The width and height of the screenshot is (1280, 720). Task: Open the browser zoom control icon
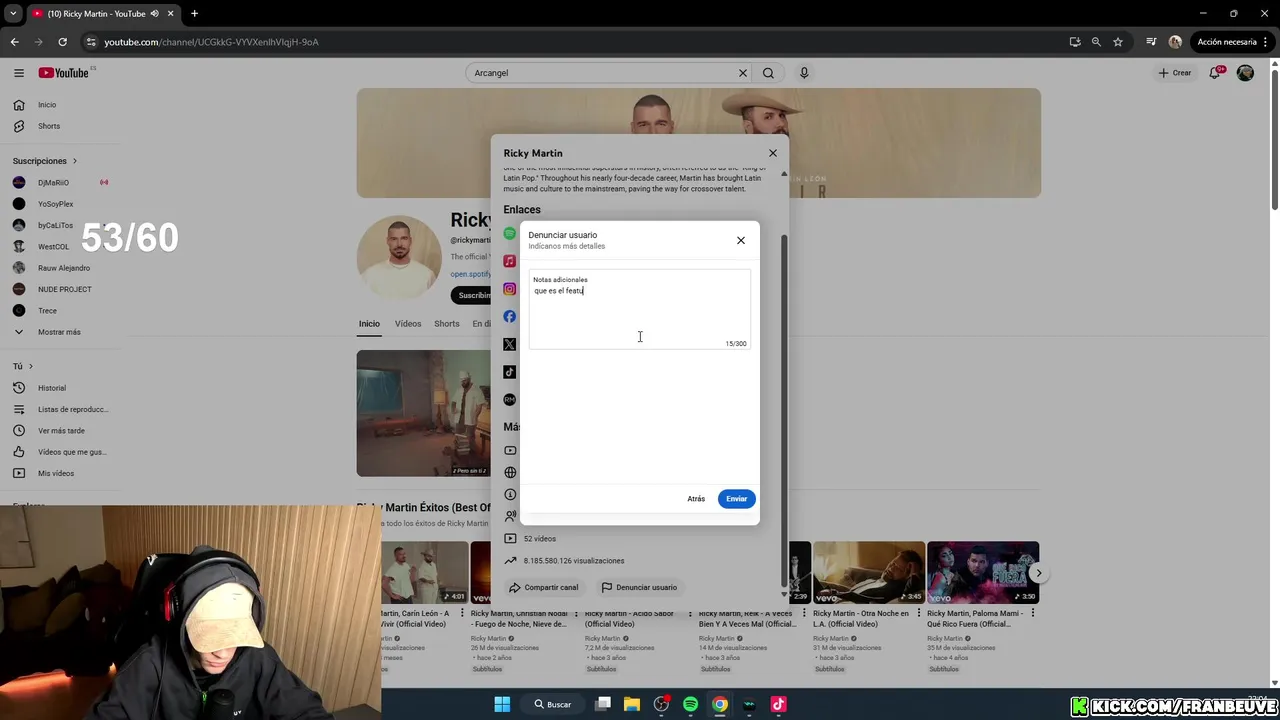(x=1096, y=42)
